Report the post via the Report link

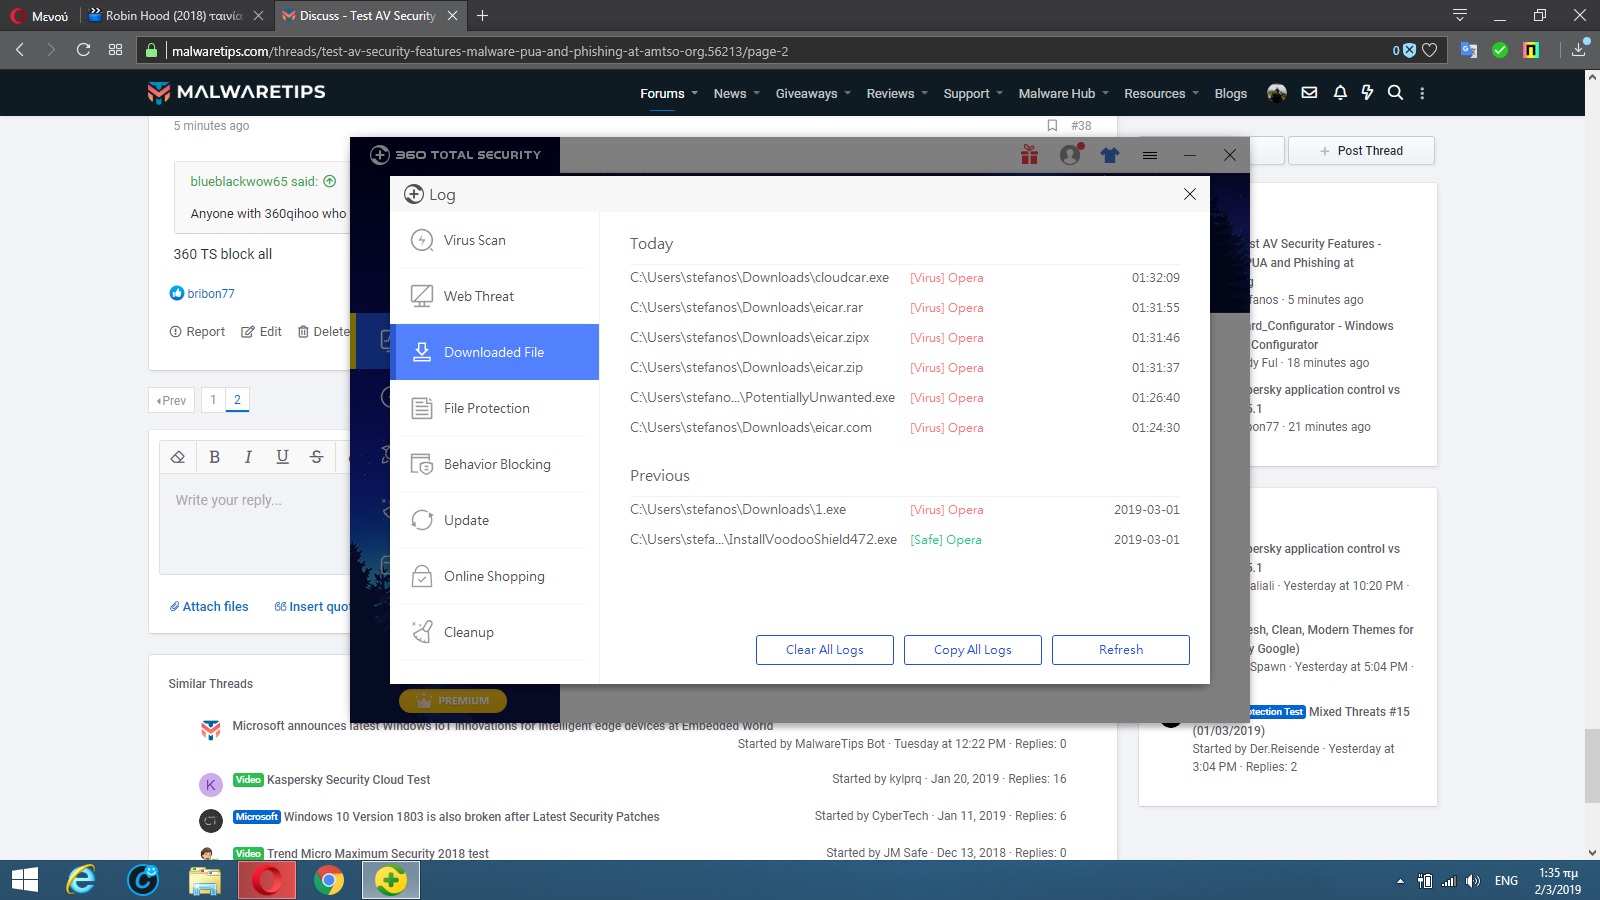(x=198, y=332)
